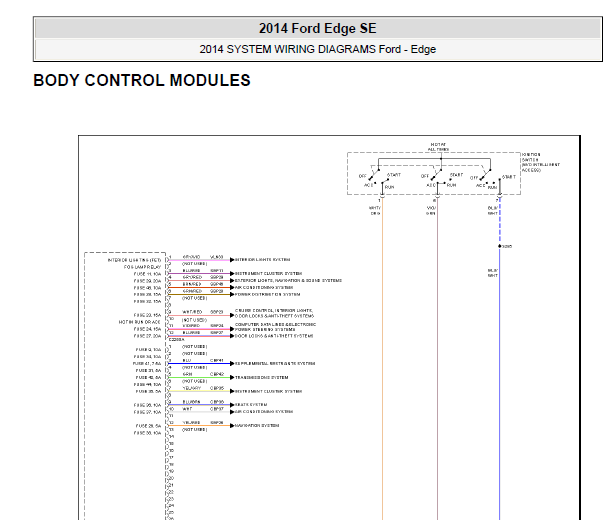The height and width of the screenshot is (520, 604).
Task: Click the orange wire to Navigation System
Action: click(x=200, y=426)
